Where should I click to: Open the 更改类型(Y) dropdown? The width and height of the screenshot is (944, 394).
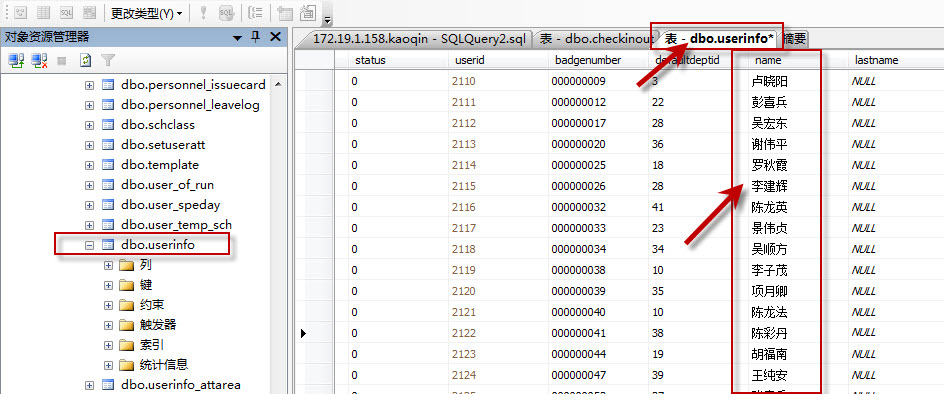tap(147, 12)
